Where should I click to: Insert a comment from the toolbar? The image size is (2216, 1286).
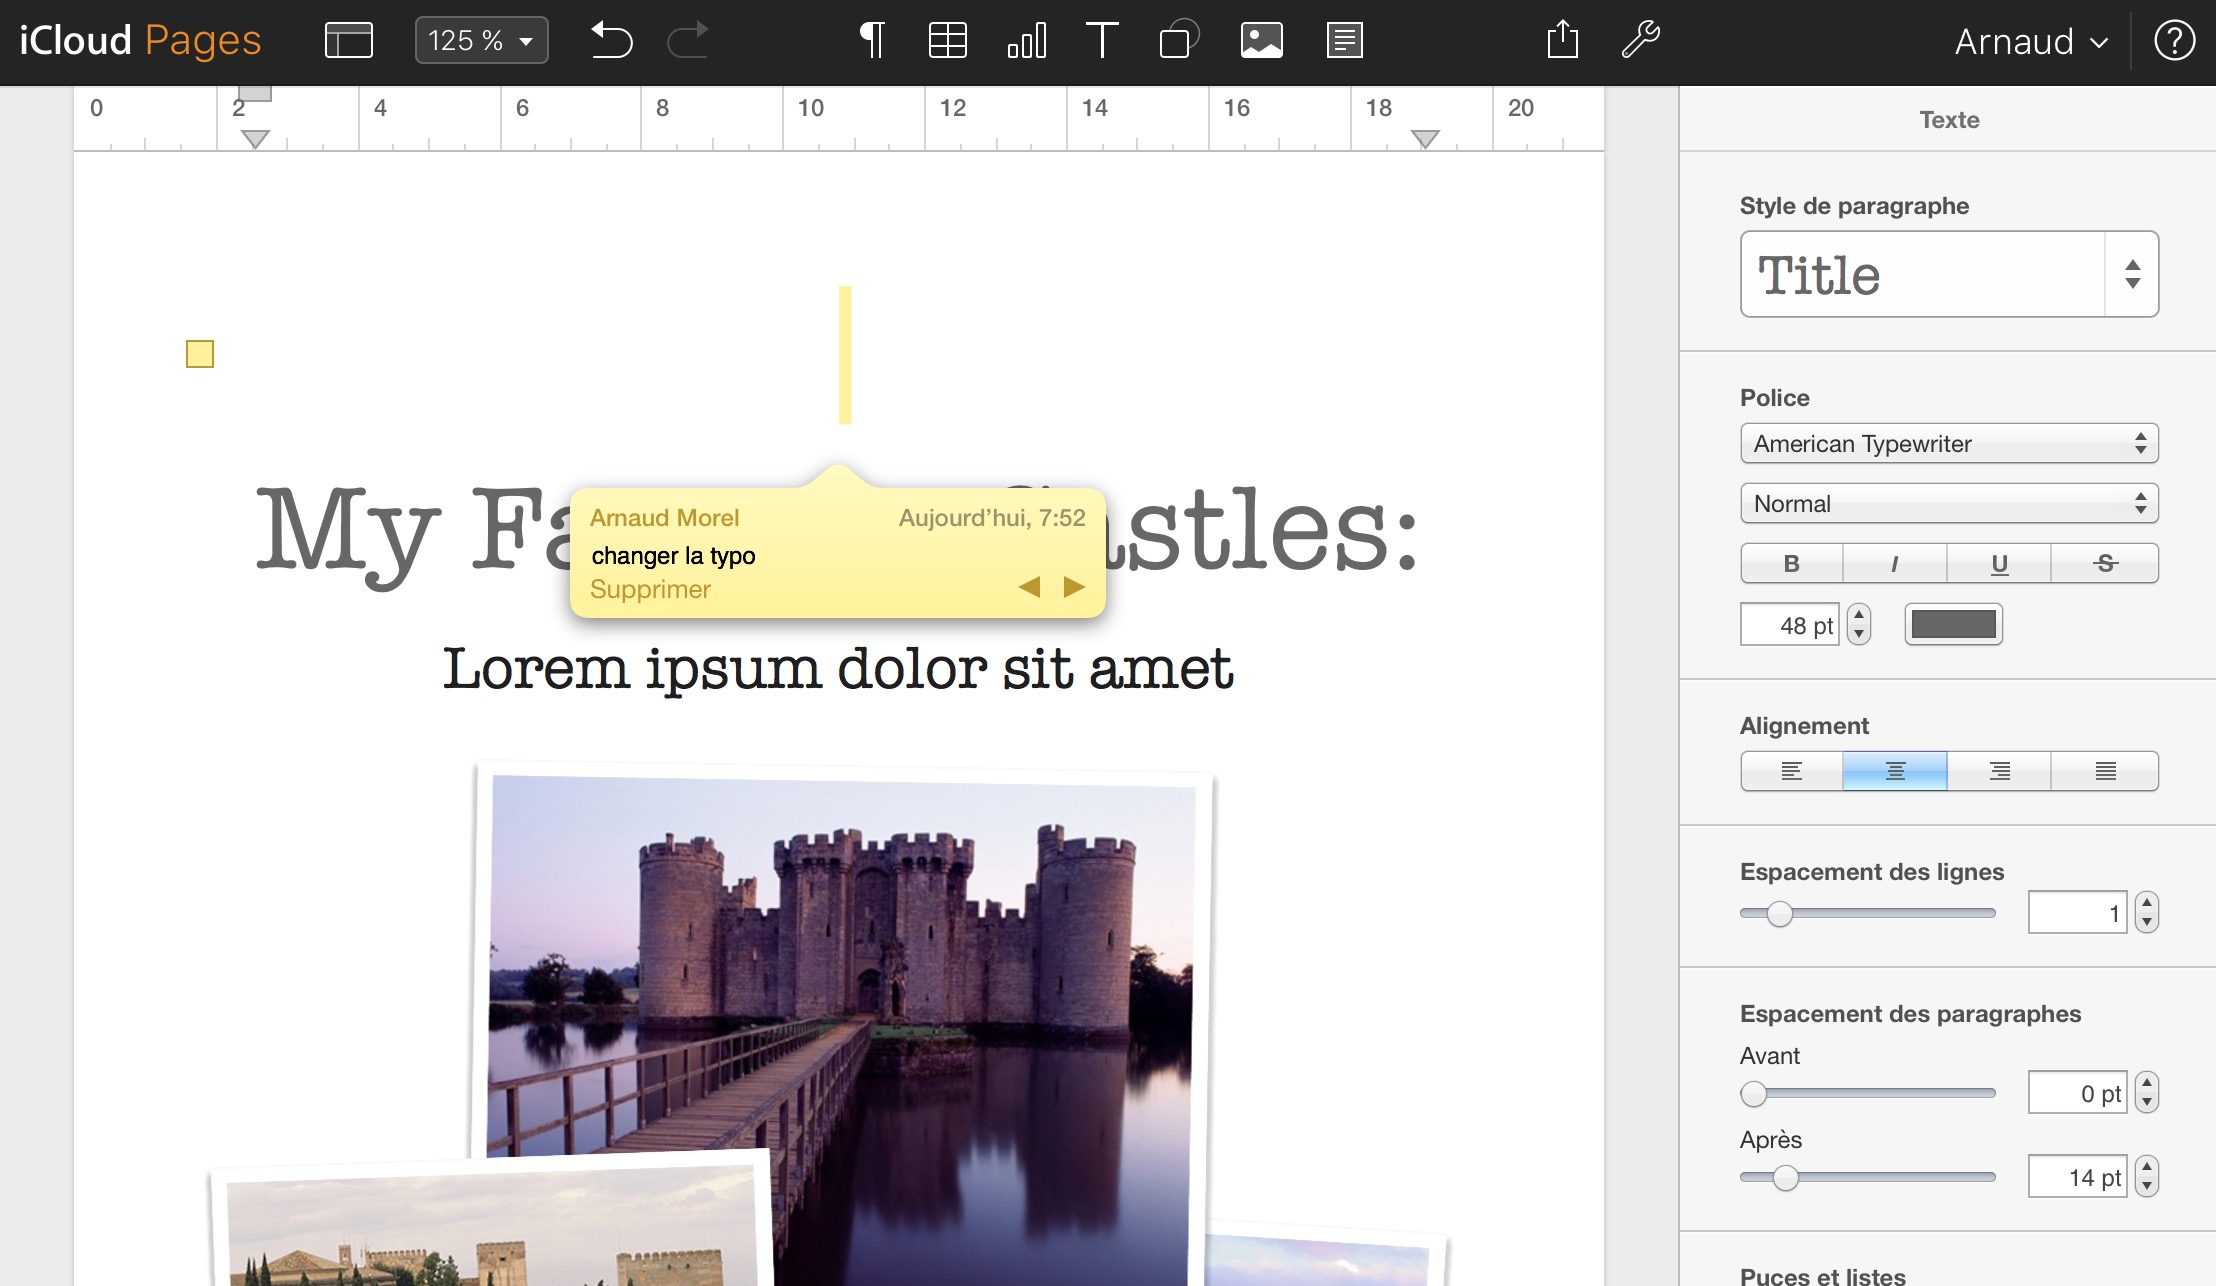(1345, 41)
